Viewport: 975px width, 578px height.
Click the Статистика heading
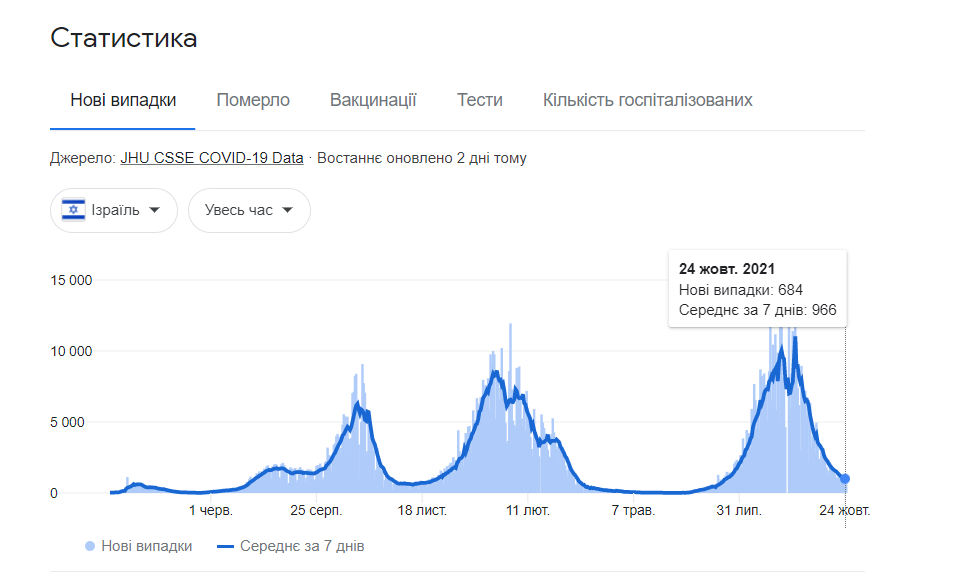pyautogui.click(x=123, y=38)
